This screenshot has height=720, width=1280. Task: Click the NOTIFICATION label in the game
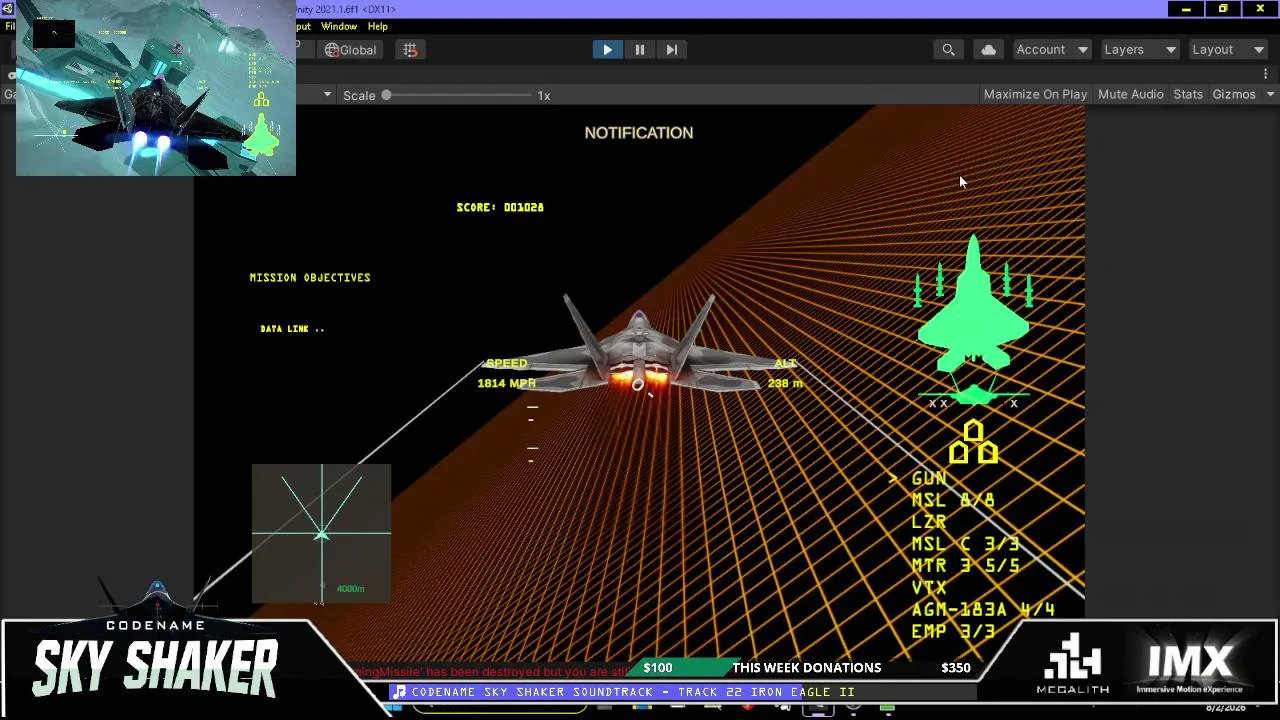coord(639,133)
